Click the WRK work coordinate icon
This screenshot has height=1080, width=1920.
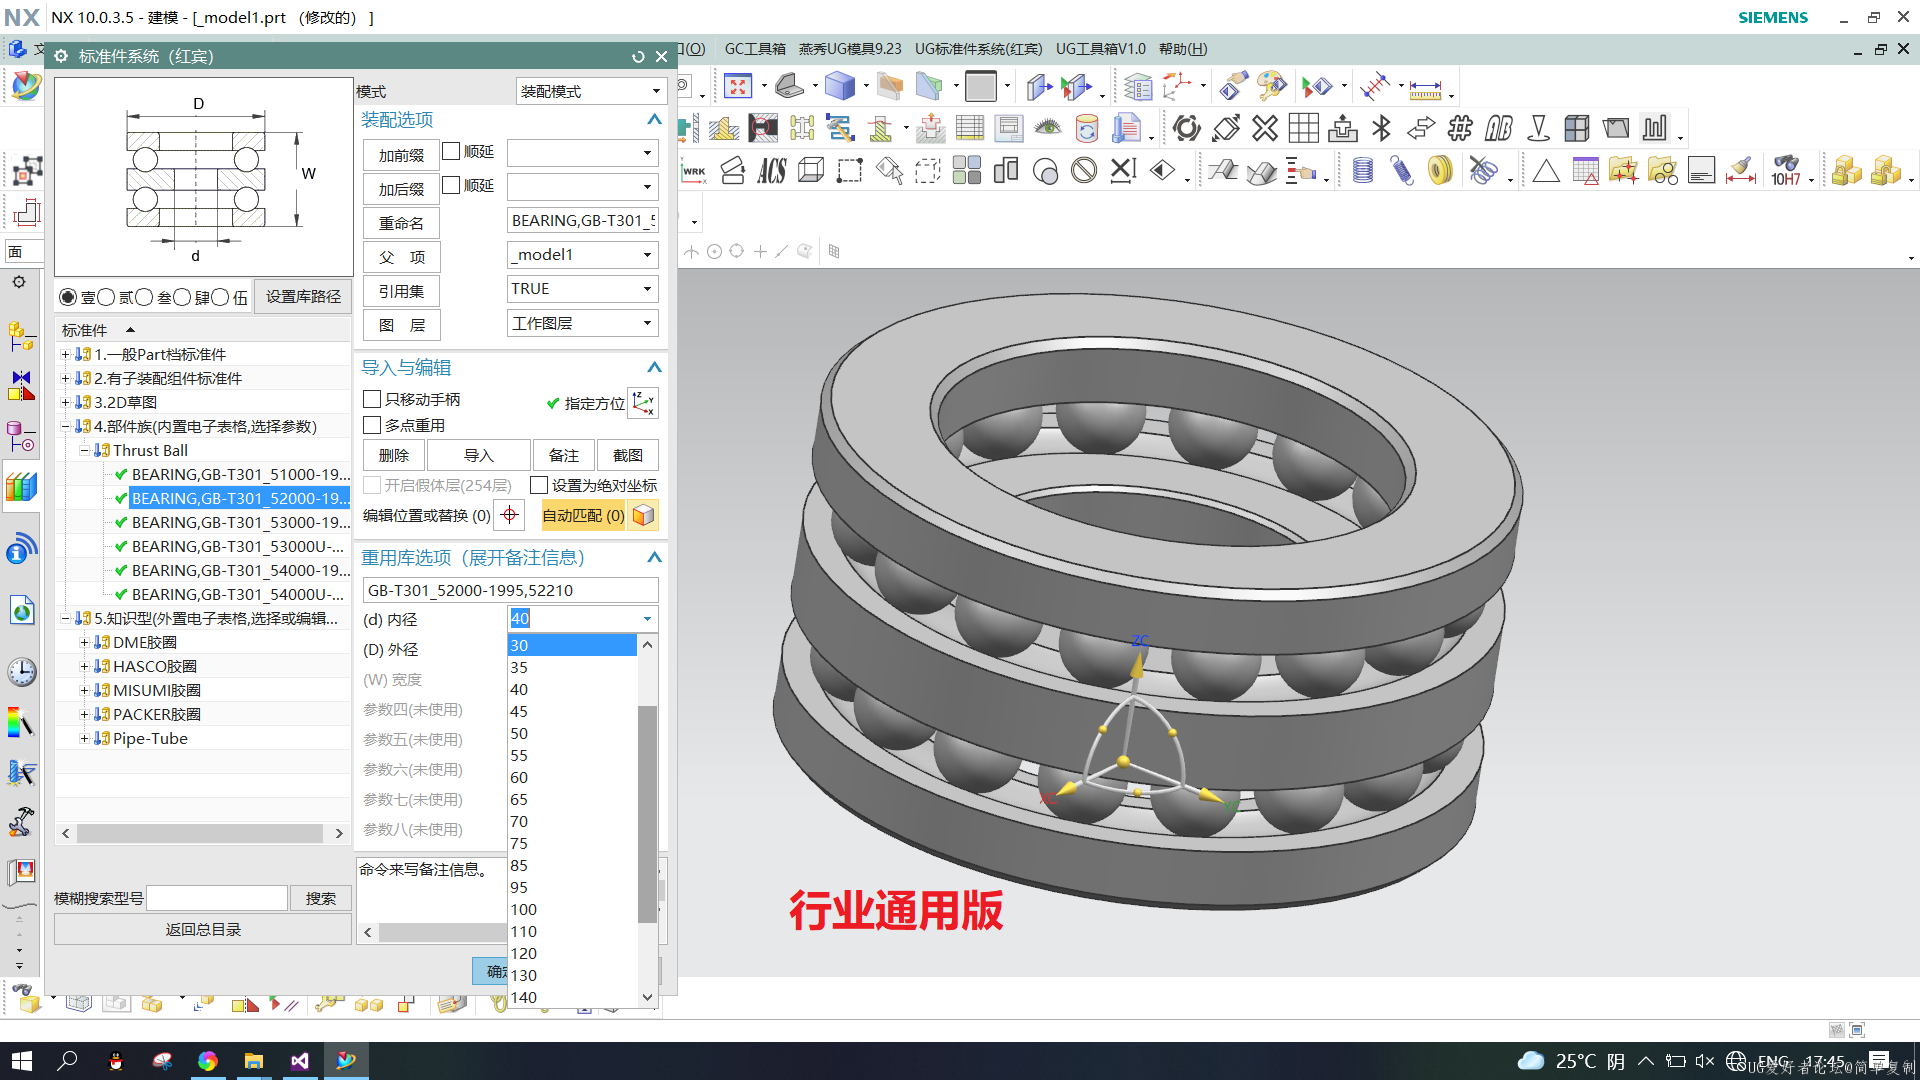[x=693, y=171]
